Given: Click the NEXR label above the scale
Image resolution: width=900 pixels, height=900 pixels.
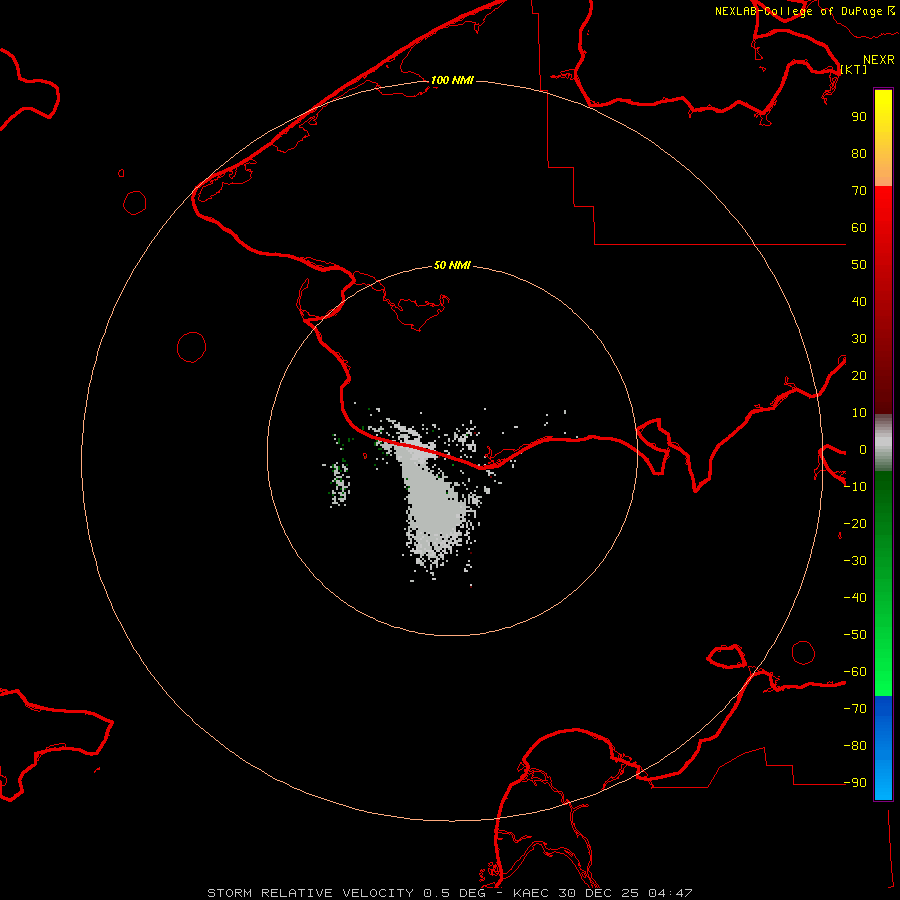Looking at the screenshot, I should coord(879,60).
